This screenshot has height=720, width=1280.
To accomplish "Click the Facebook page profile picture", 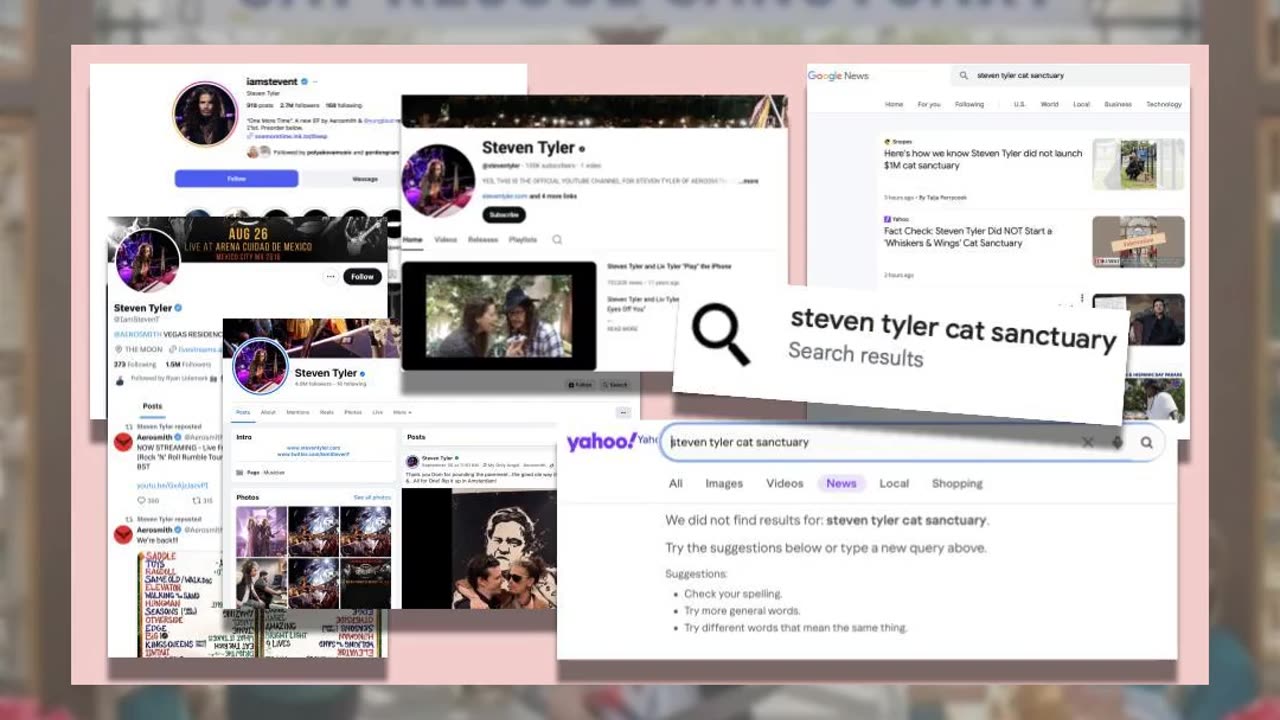I will [x=261, y=367].
